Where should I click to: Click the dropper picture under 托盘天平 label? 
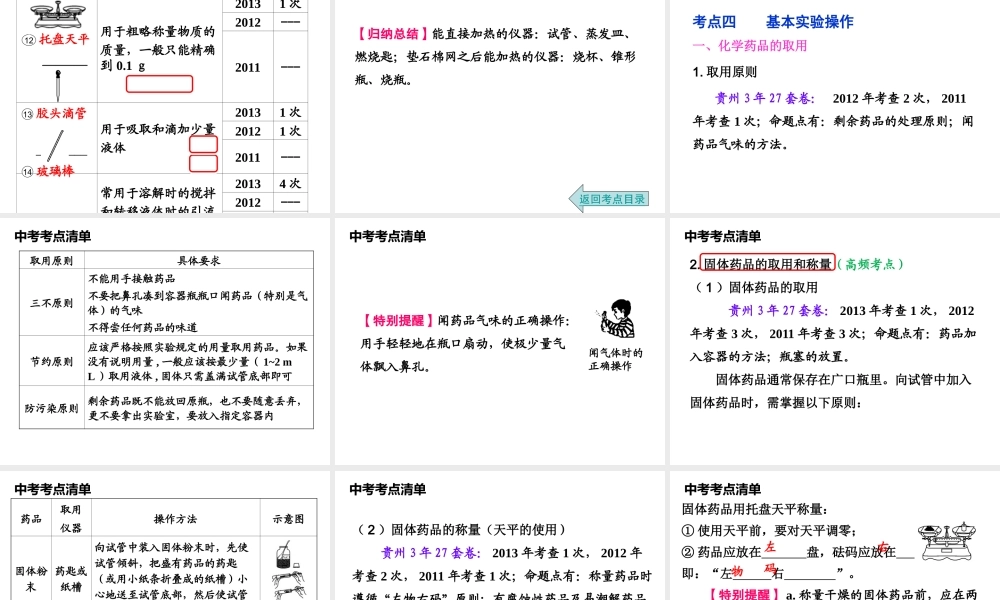coord(58,85)
